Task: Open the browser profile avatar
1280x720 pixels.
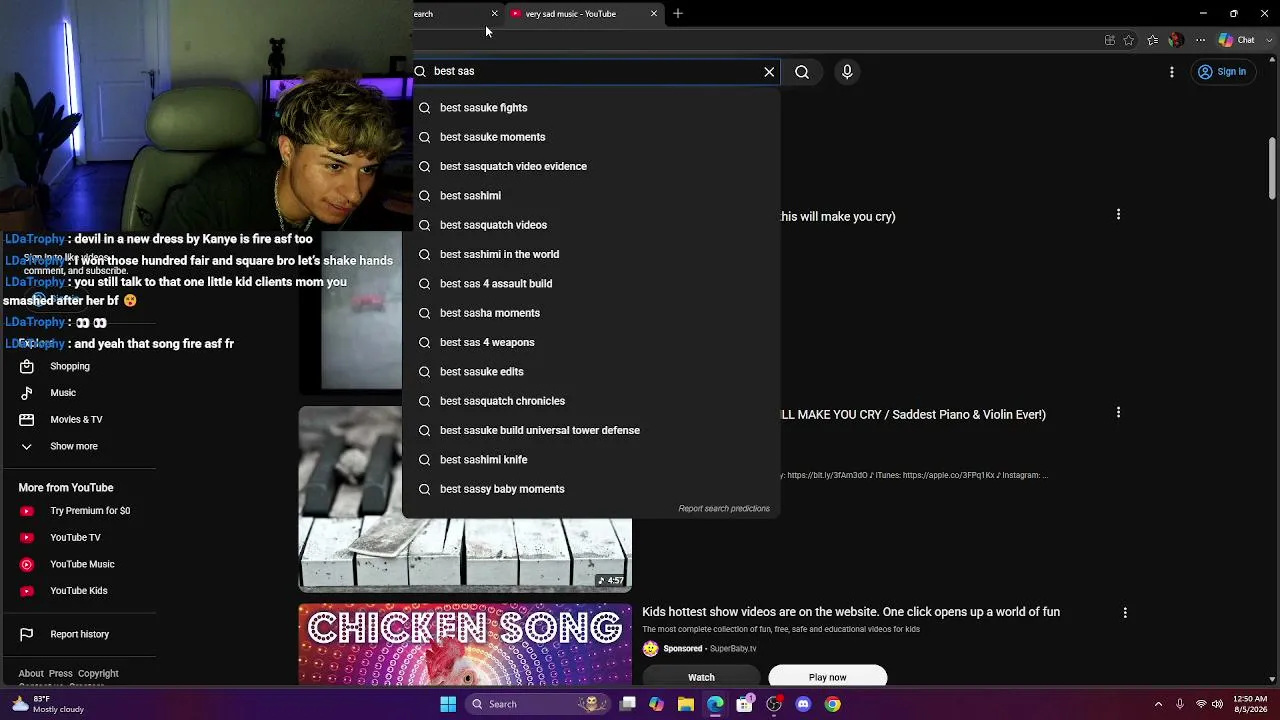Action: 1176,40
